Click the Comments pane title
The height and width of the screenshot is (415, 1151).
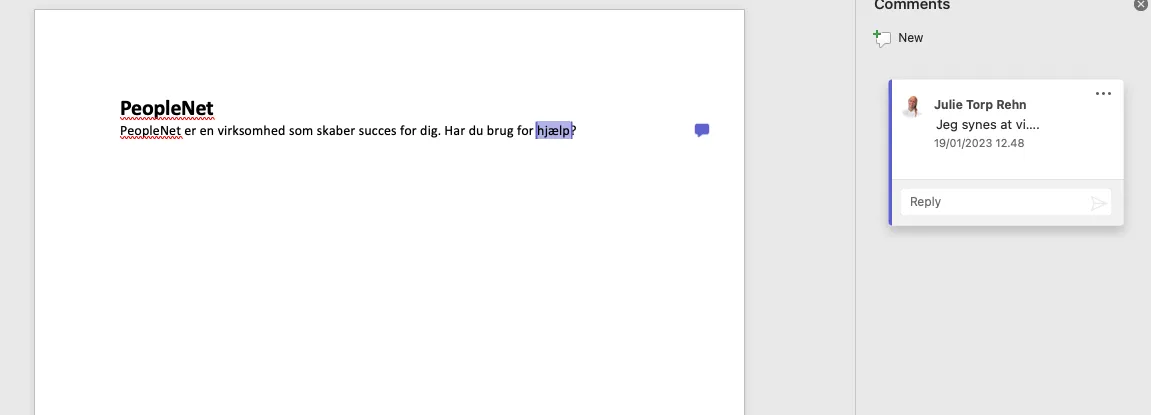tap(912, 5)
